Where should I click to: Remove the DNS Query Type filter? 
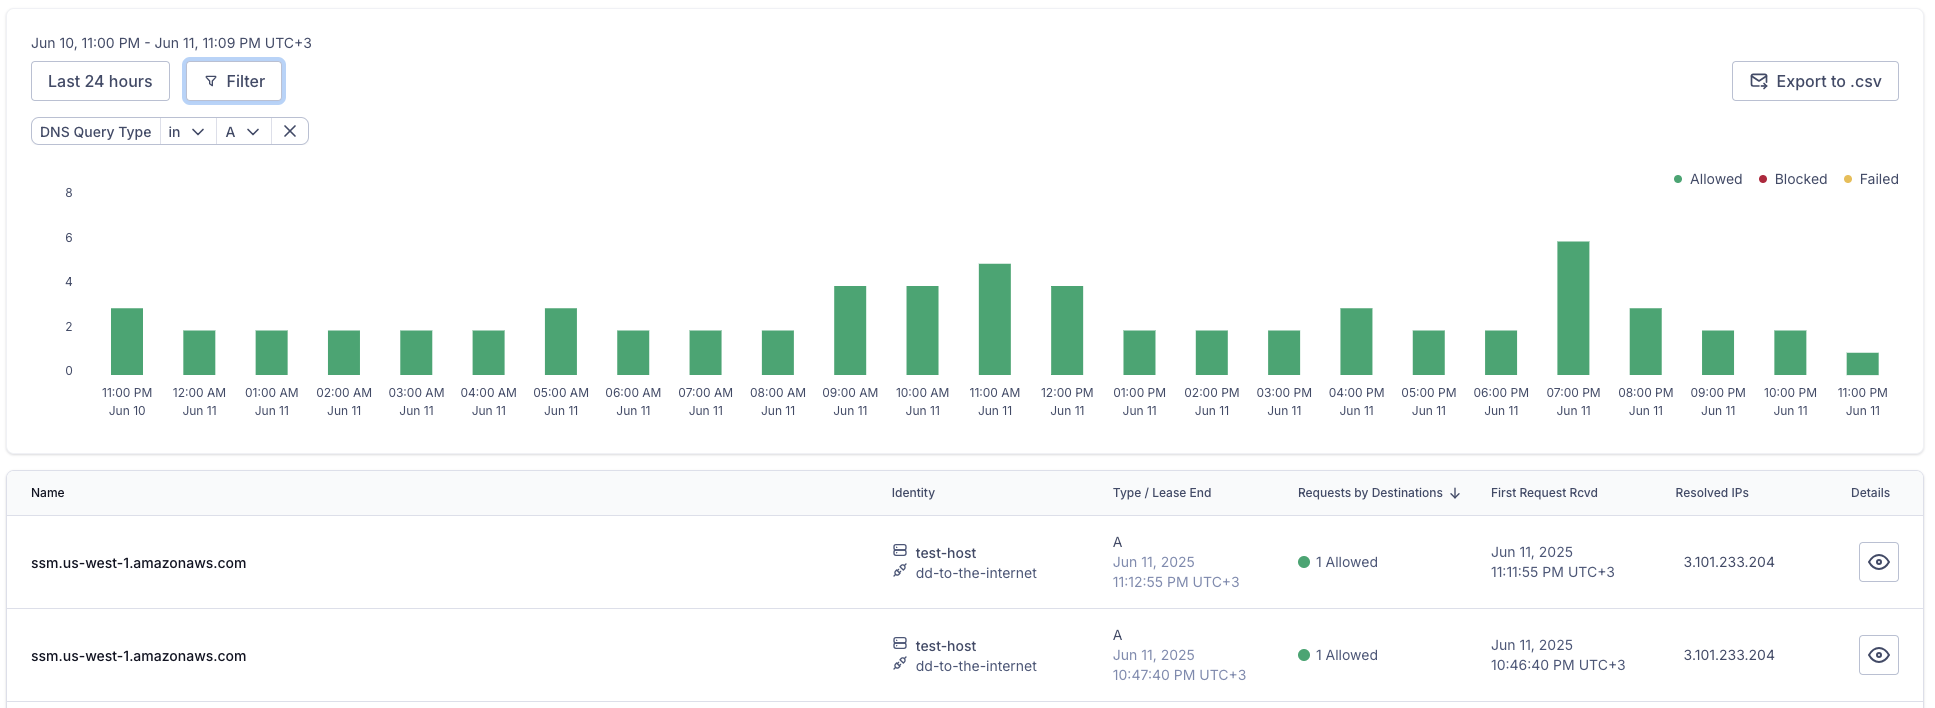click(x=290, y=131)
